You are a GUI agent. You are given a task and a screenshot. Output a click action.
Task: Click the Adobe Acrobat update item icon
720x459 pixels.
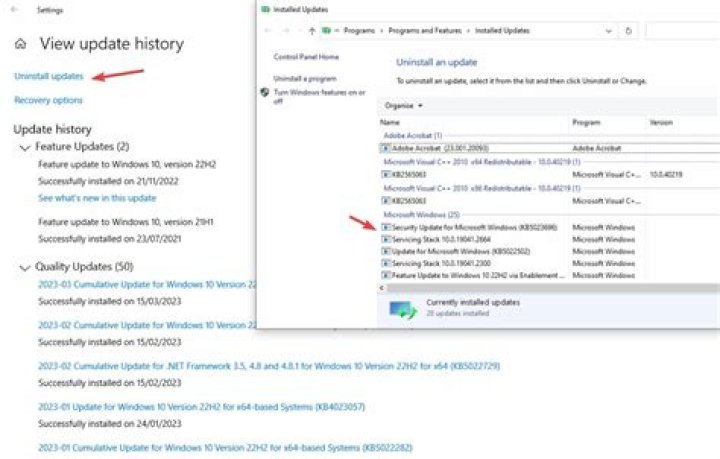386,147
